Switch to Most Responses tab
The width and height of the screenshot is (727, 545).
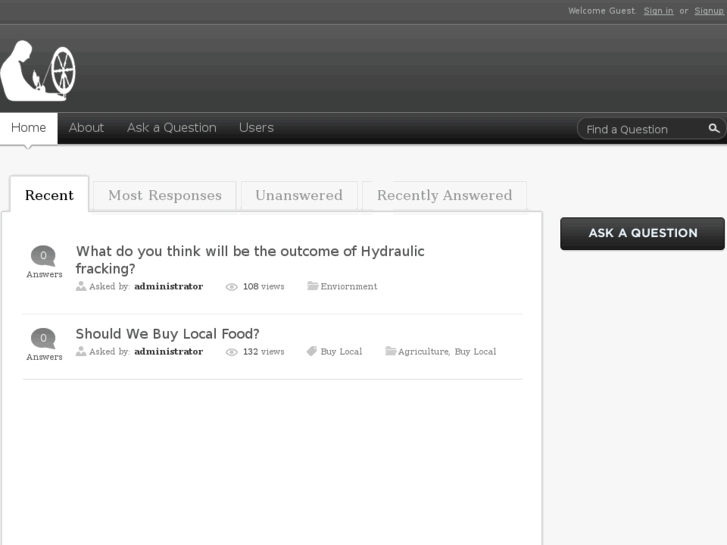click(x=165, y=195)
